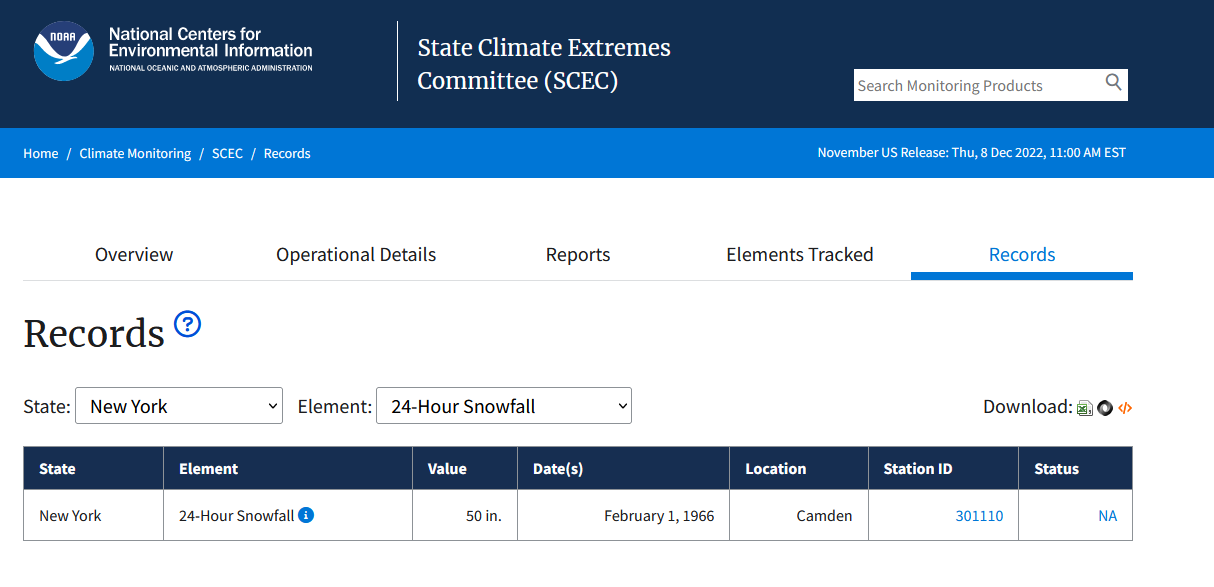Select the Records tab
Image resolution: width=1214 pixels, height=587 pixels.
[1022, 255]
